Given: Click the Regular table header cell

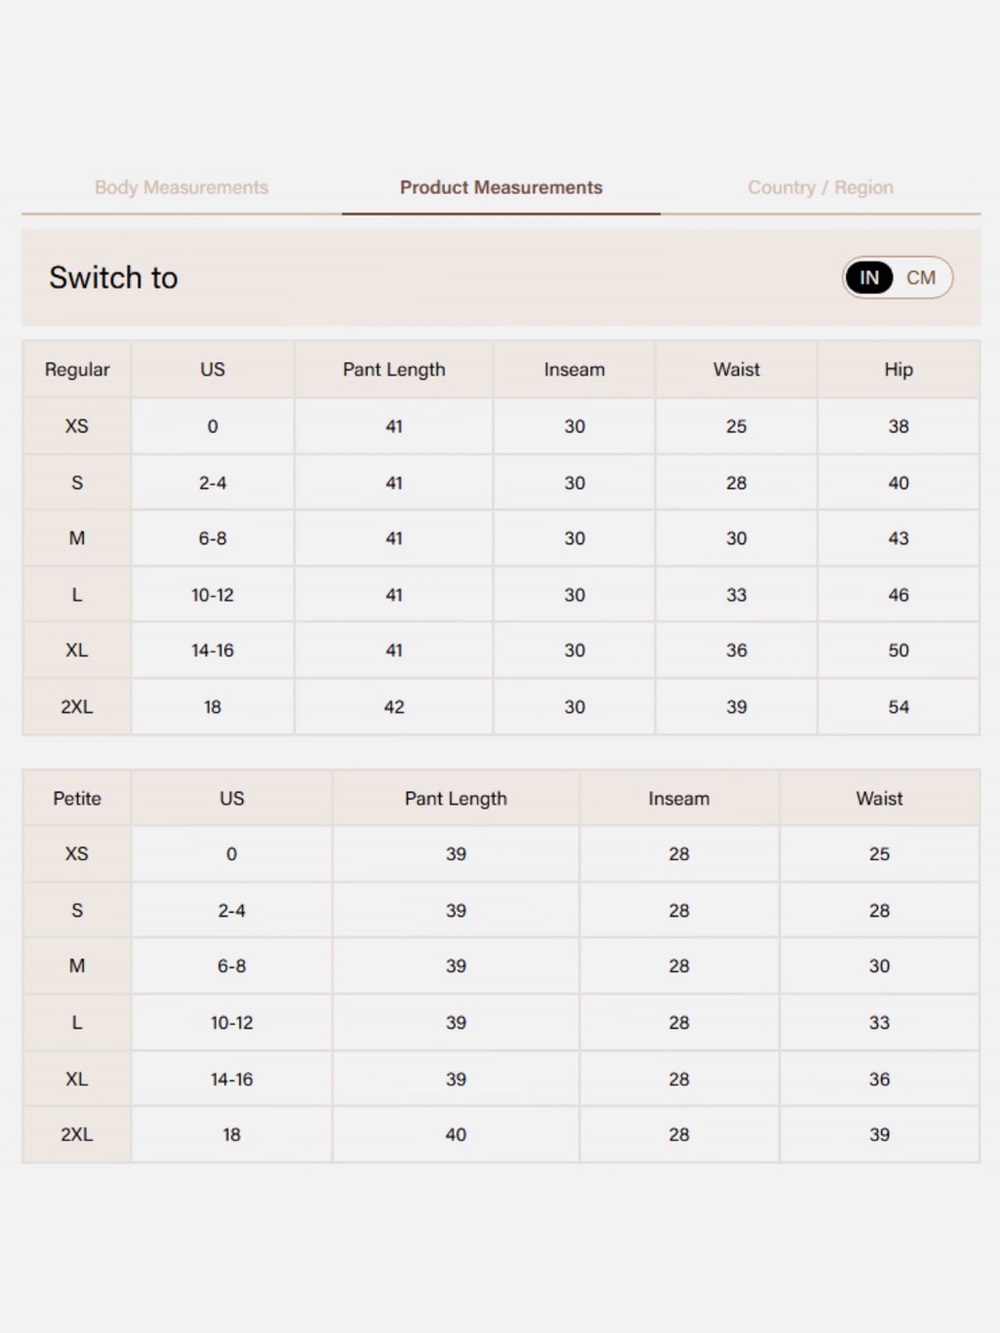Looking at the screenshot, I should [77, 370].
